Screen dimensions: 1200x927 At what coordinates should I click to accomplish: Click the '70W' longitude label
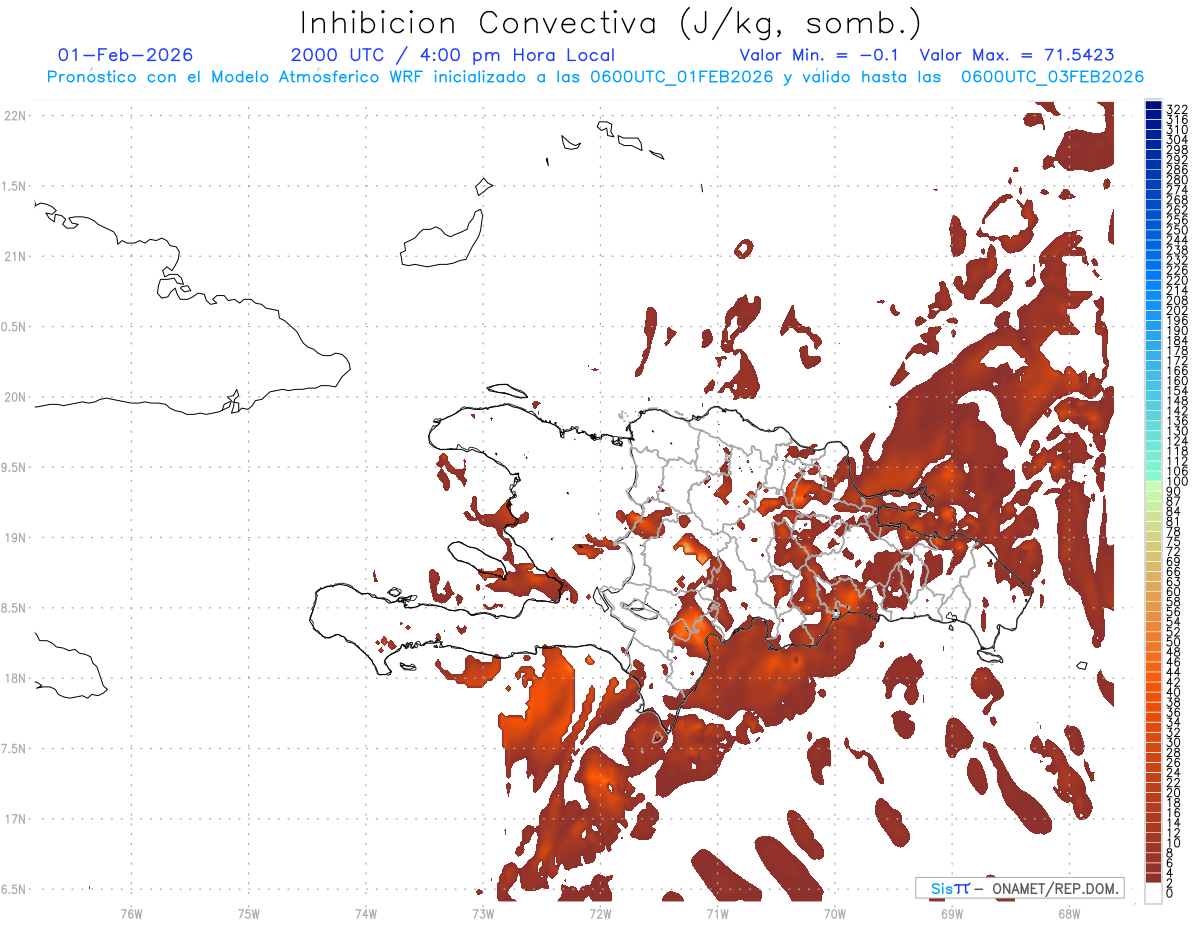point(835,913)
